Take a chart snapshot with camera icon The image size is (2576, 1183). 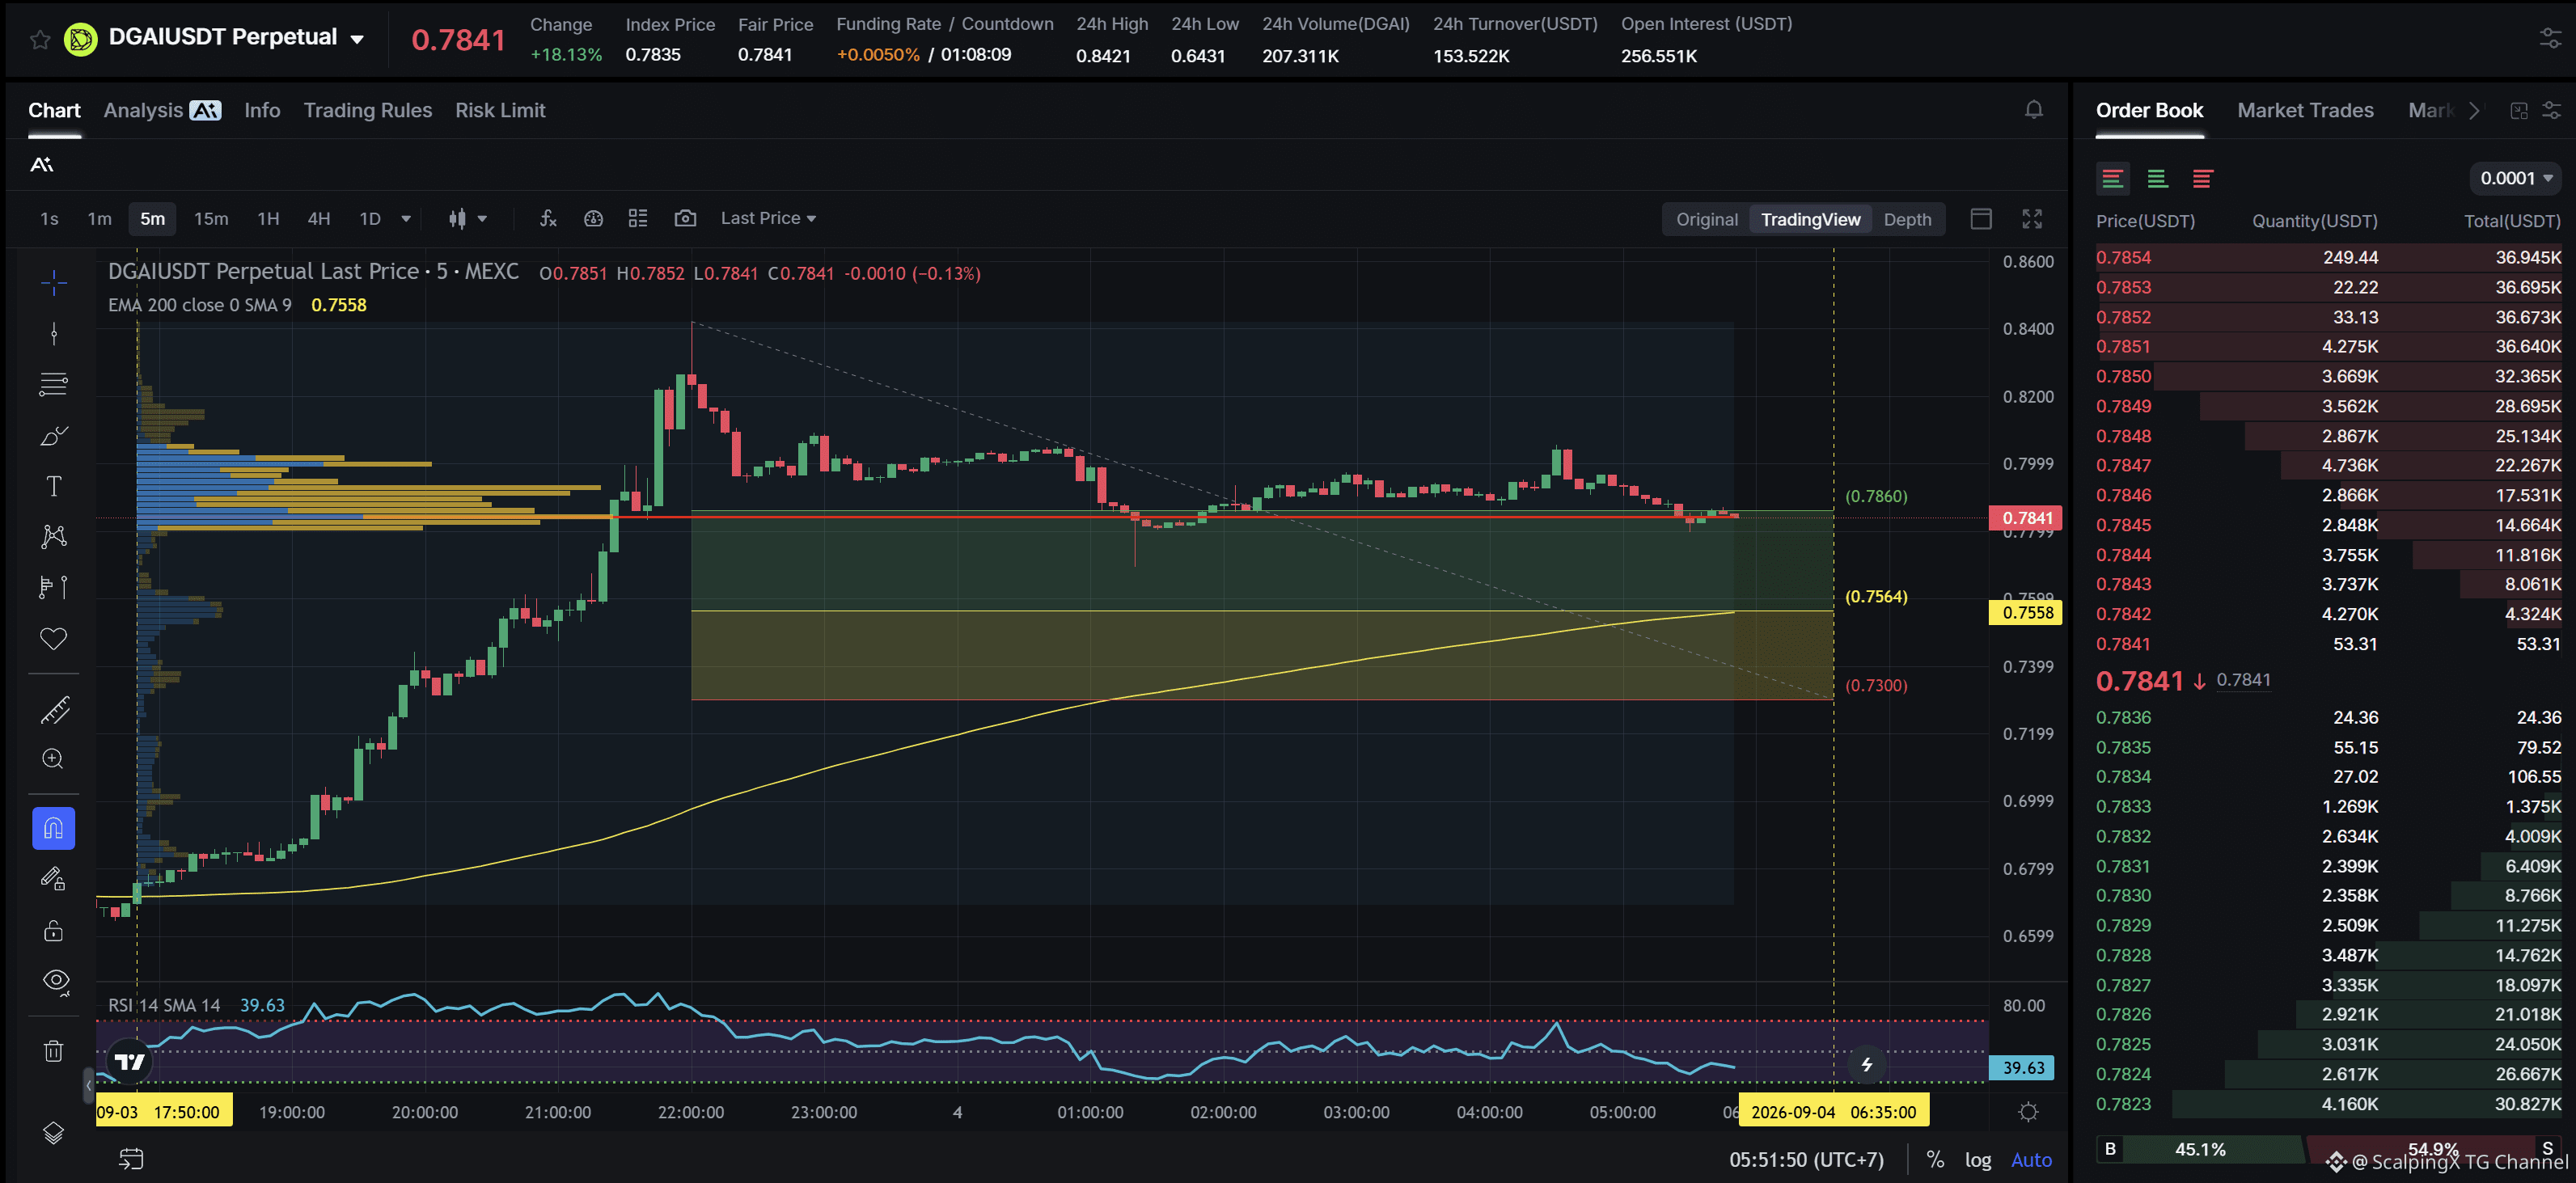coord(685,218)
